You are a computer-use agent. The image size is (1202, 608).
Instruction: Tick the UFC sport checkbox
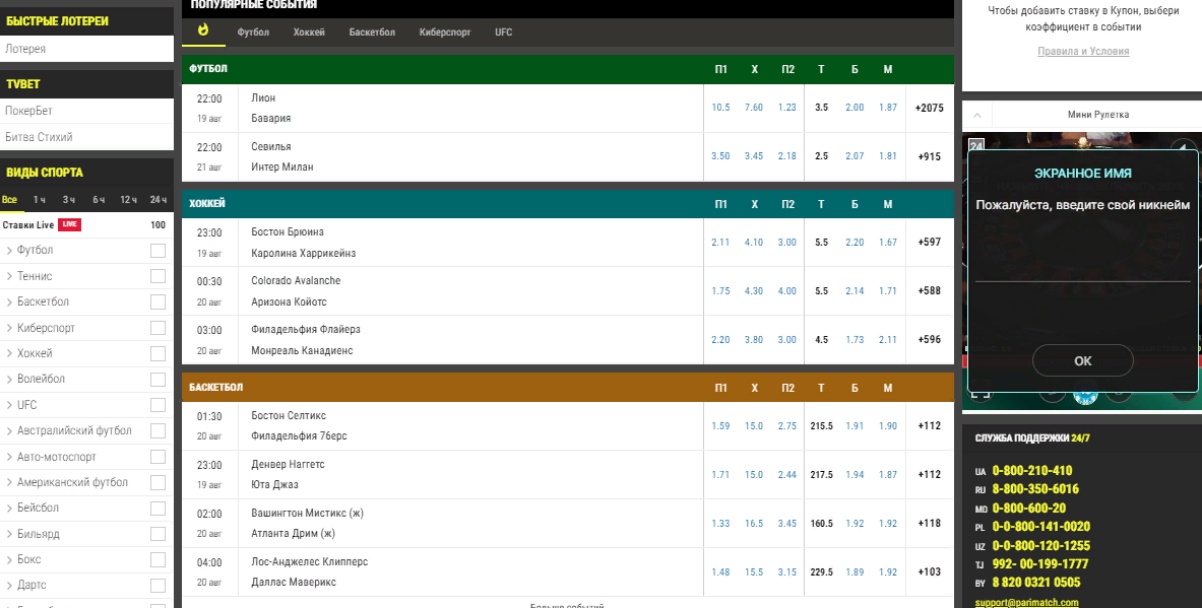[x=158, y=405]
